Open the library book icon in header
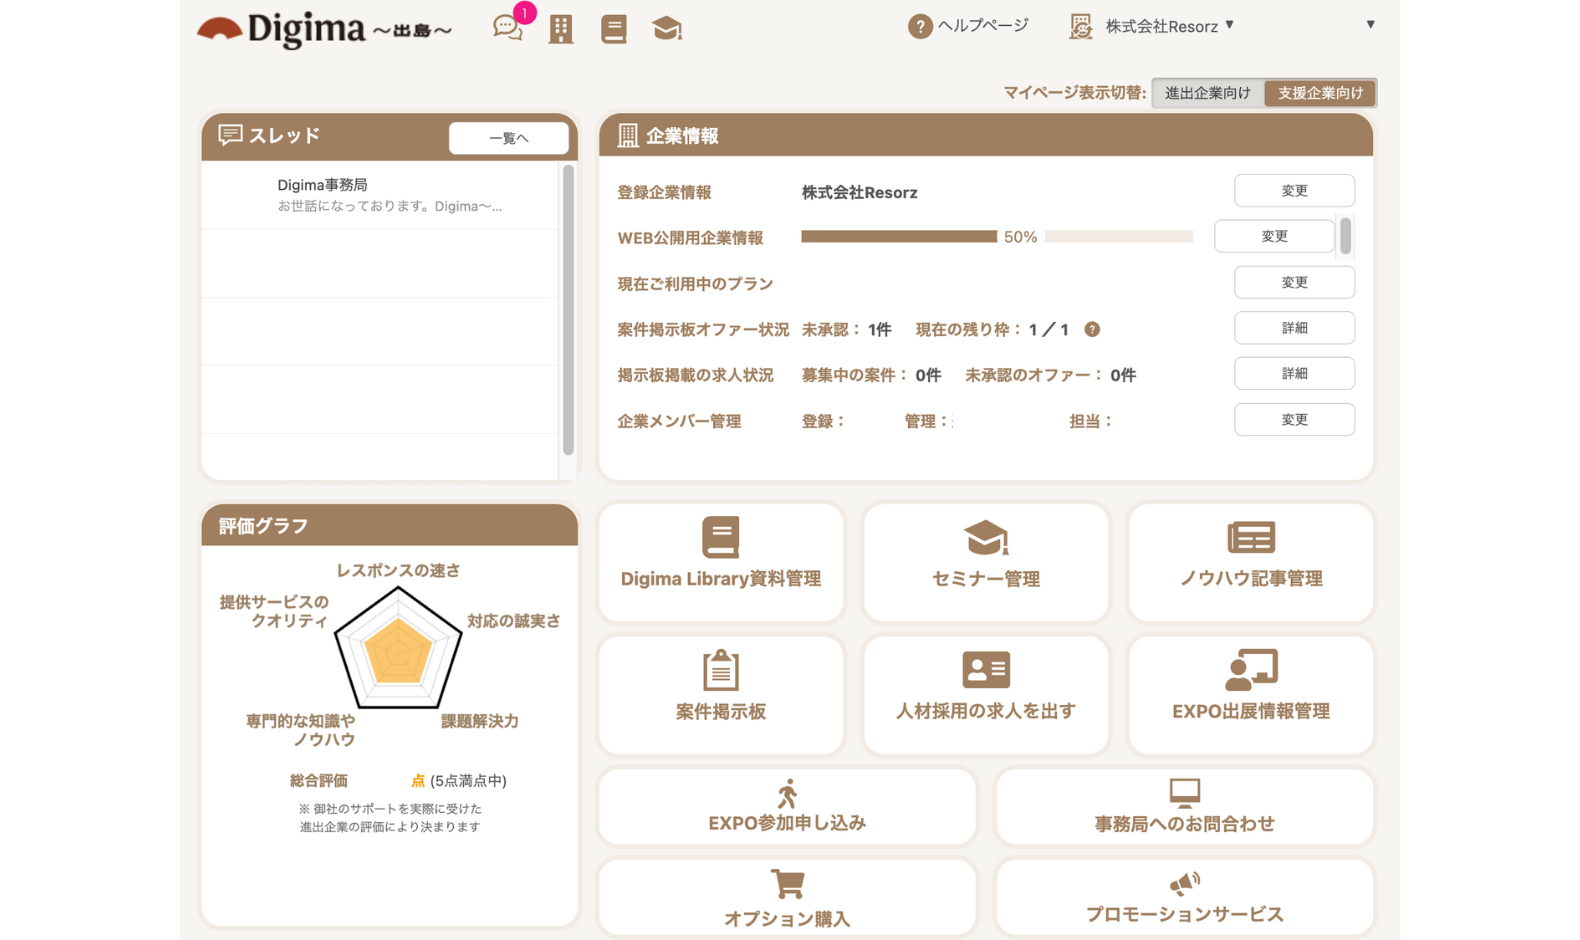The width and height of the screenshot is (1580, 940). point(614,29)
